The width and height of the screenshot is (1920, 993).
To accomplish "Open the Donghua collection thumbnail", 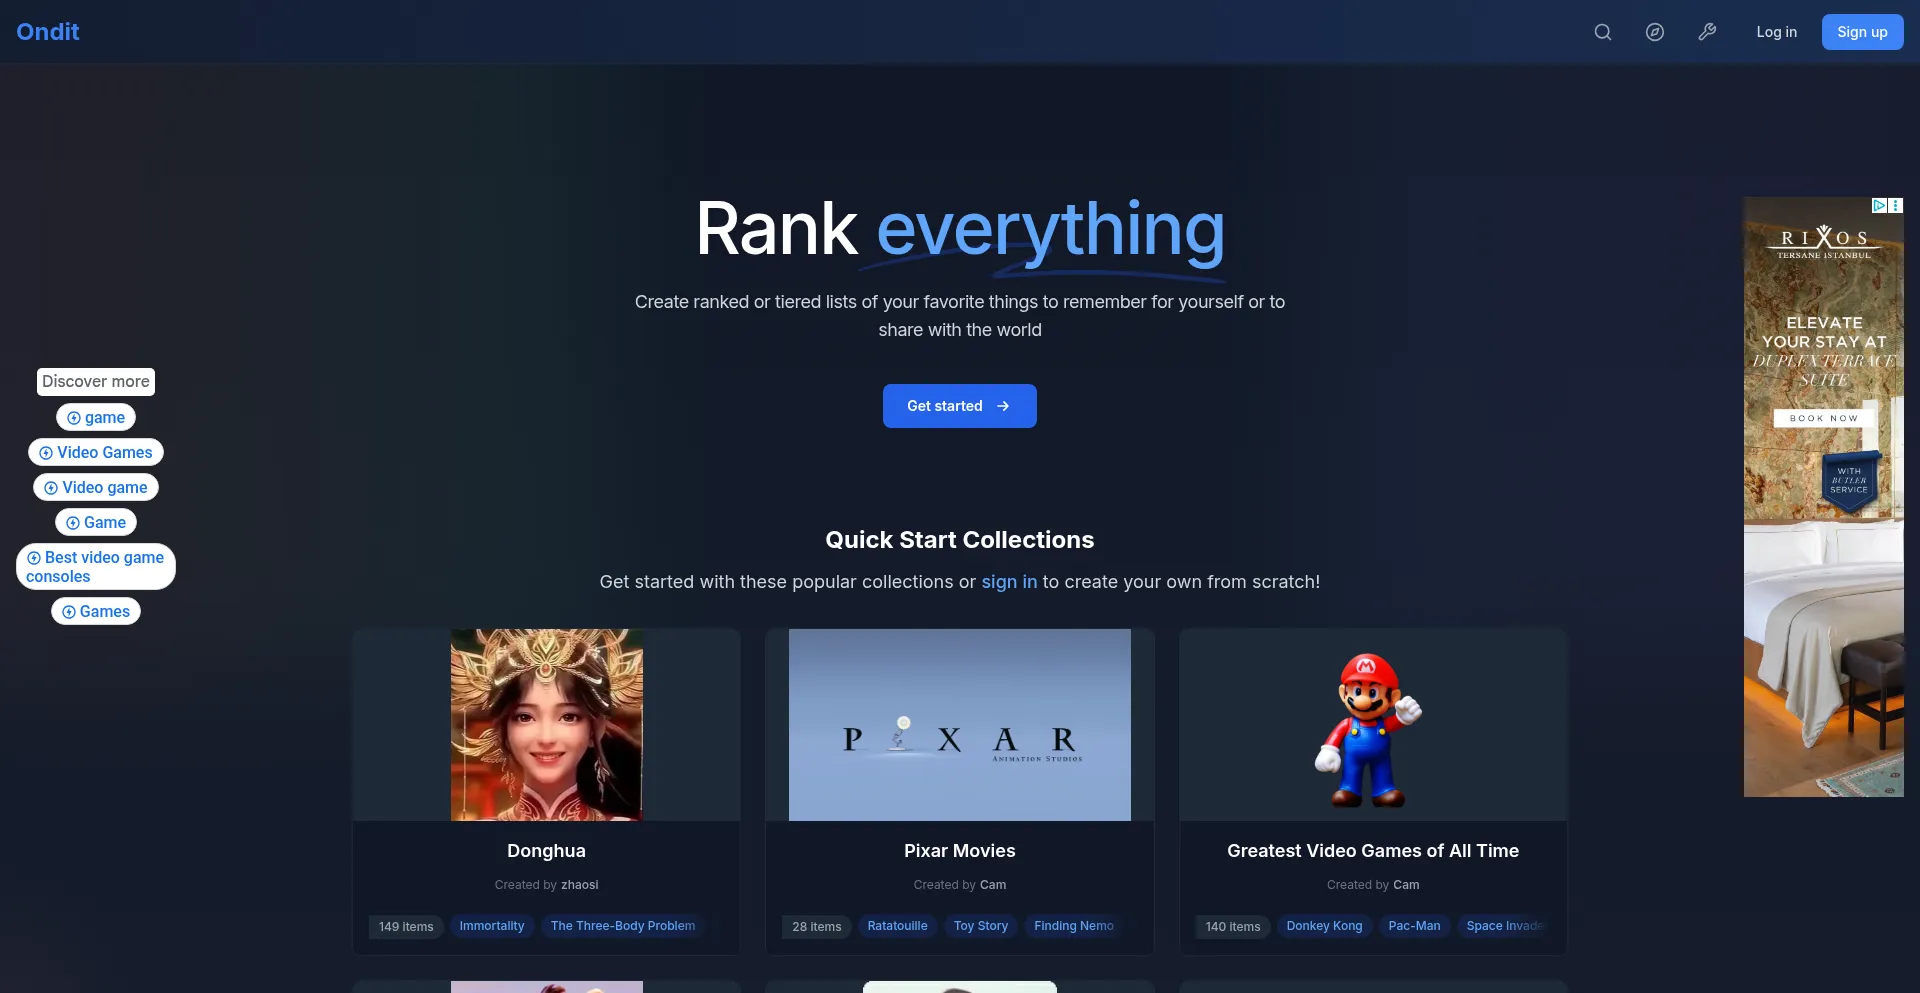I will point(547,725).
